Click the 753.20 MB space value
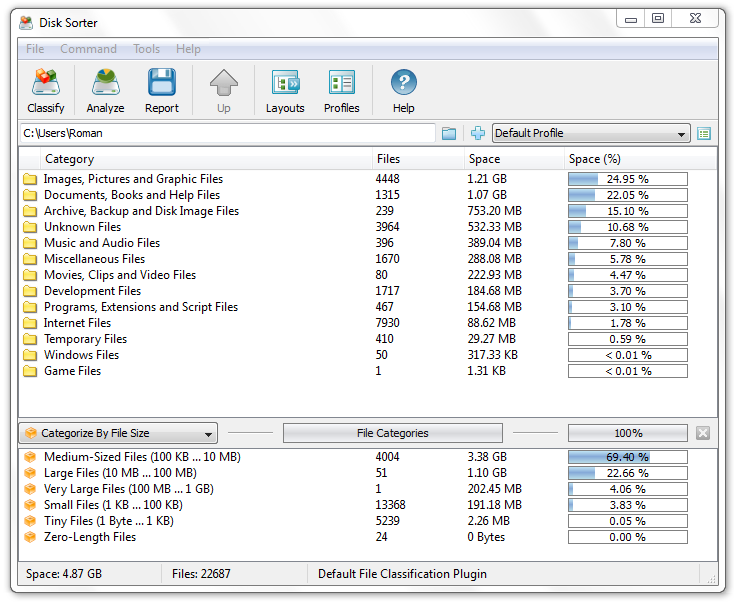Viewport: 734px width, 602px height. point(494,211)
